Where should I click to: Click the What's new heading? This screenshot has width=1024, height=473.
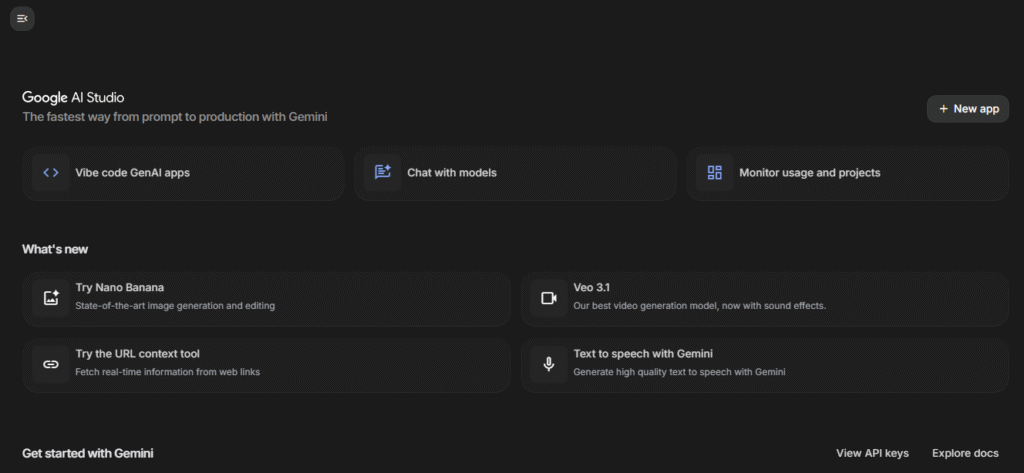click(55, 250)
